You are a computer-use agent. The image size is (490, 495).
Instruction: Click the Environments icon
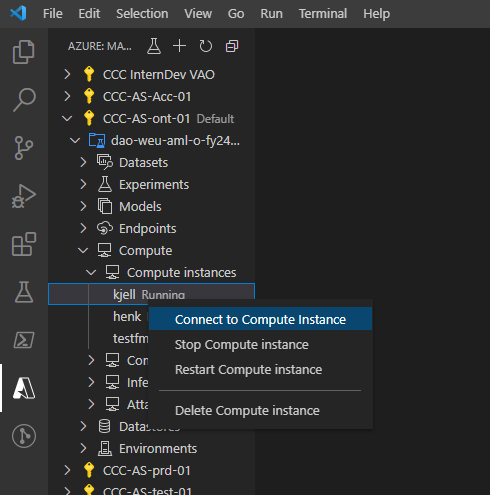pyautogui.click(x=105, y=448)
